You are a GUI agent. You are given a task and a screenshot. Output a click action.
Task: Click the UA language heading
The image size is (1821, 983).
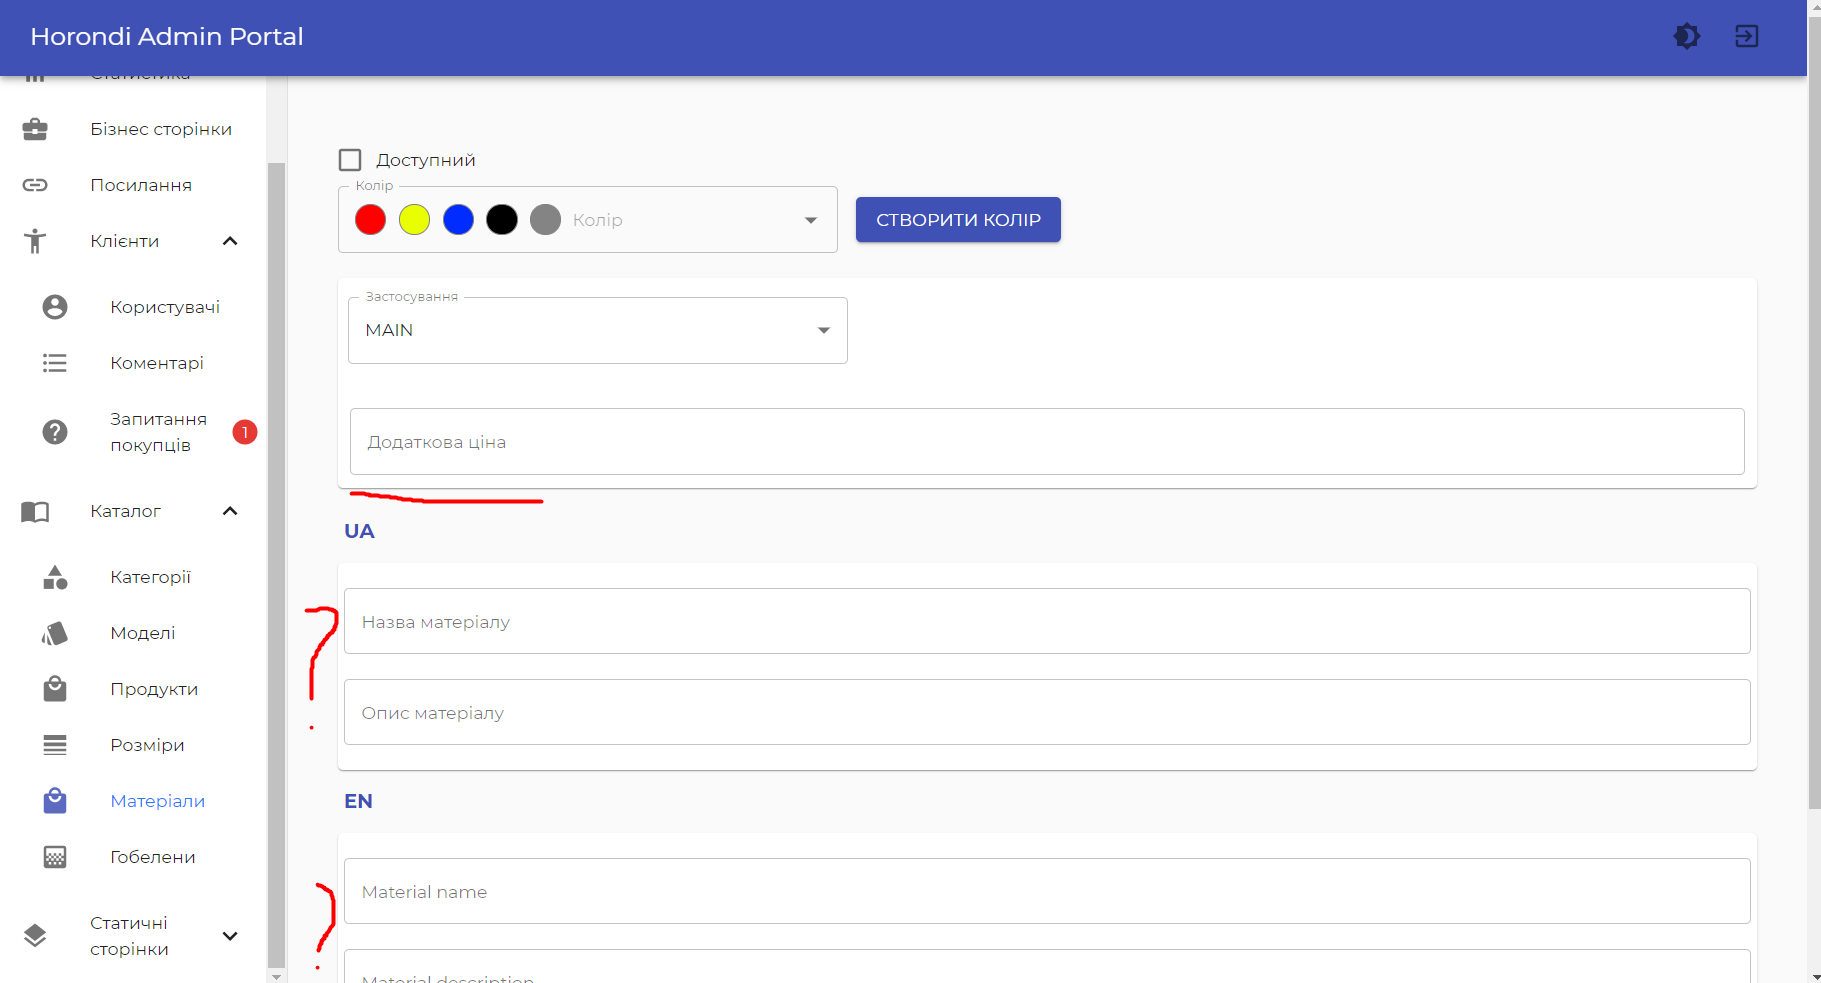359,531
